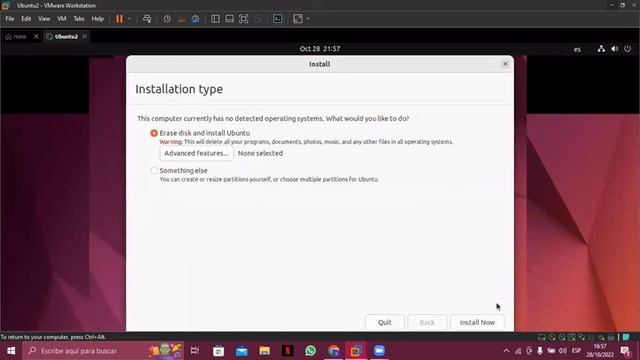Image resolution: width=640 pixels, height=360 pixels.
Task: Revert to the previous snapshot via toolbar icon
Action: click(182, 19)
